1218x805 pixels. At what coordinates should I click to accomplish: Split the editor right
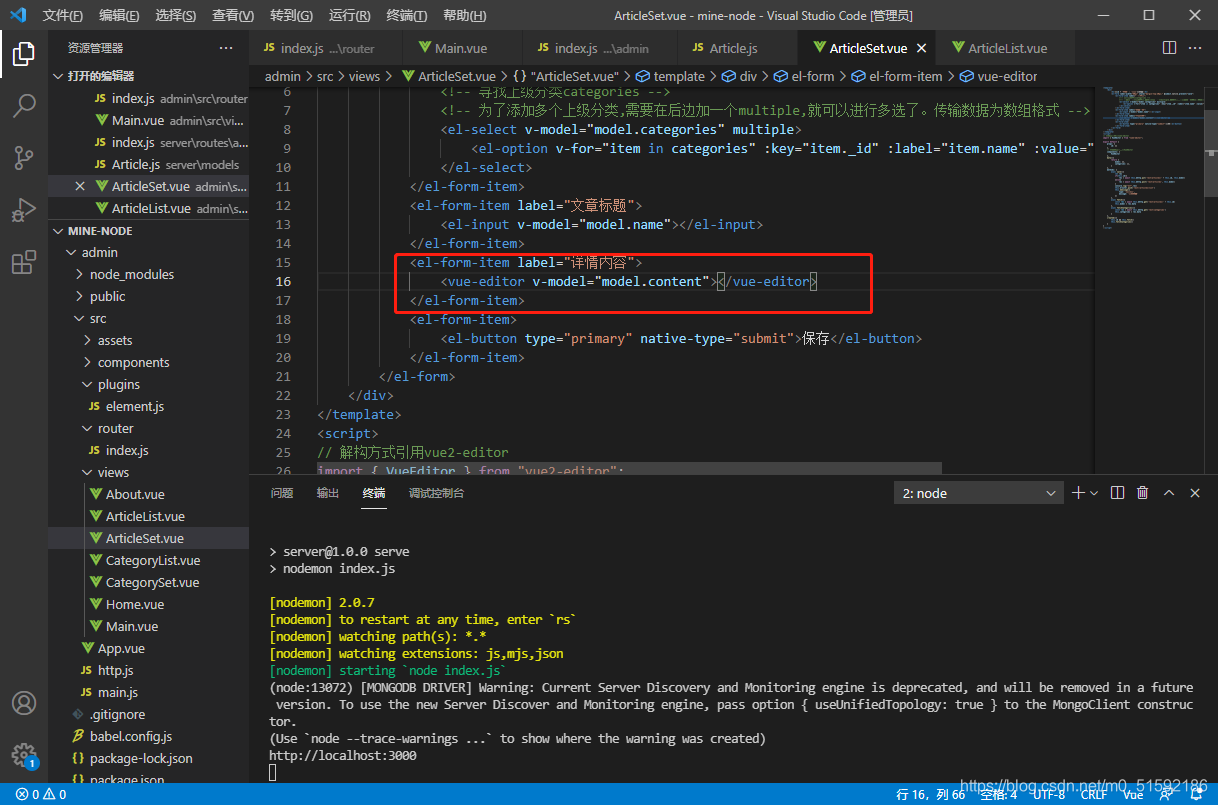[1169, 48]
